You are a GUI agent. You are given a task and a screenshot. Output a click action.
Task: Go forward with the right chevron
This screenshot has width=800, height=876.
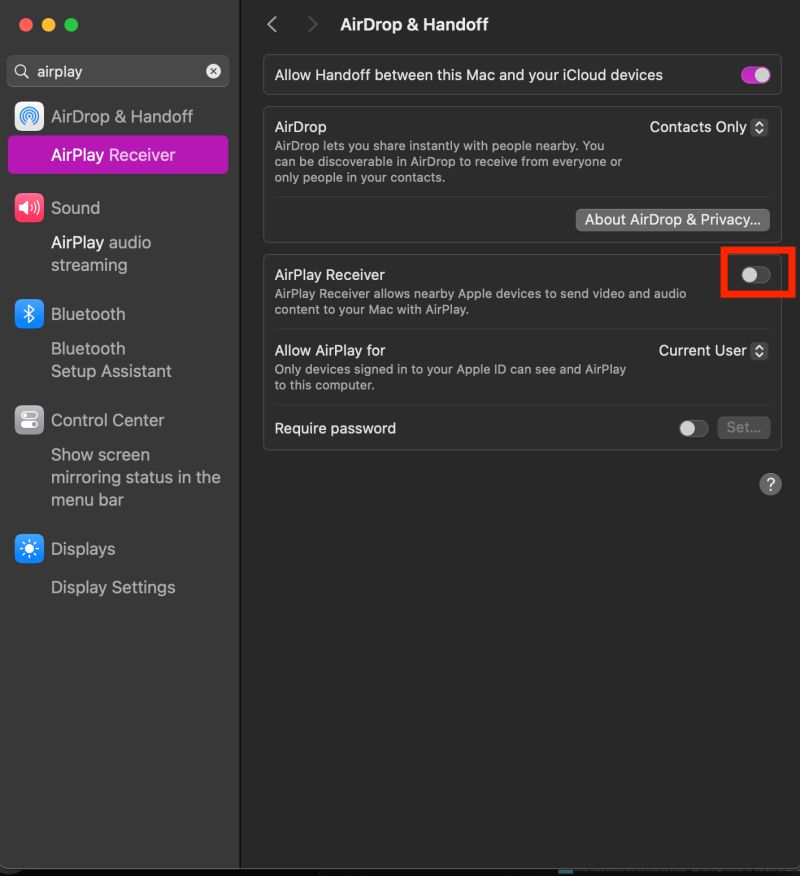[x=312, y=25]
